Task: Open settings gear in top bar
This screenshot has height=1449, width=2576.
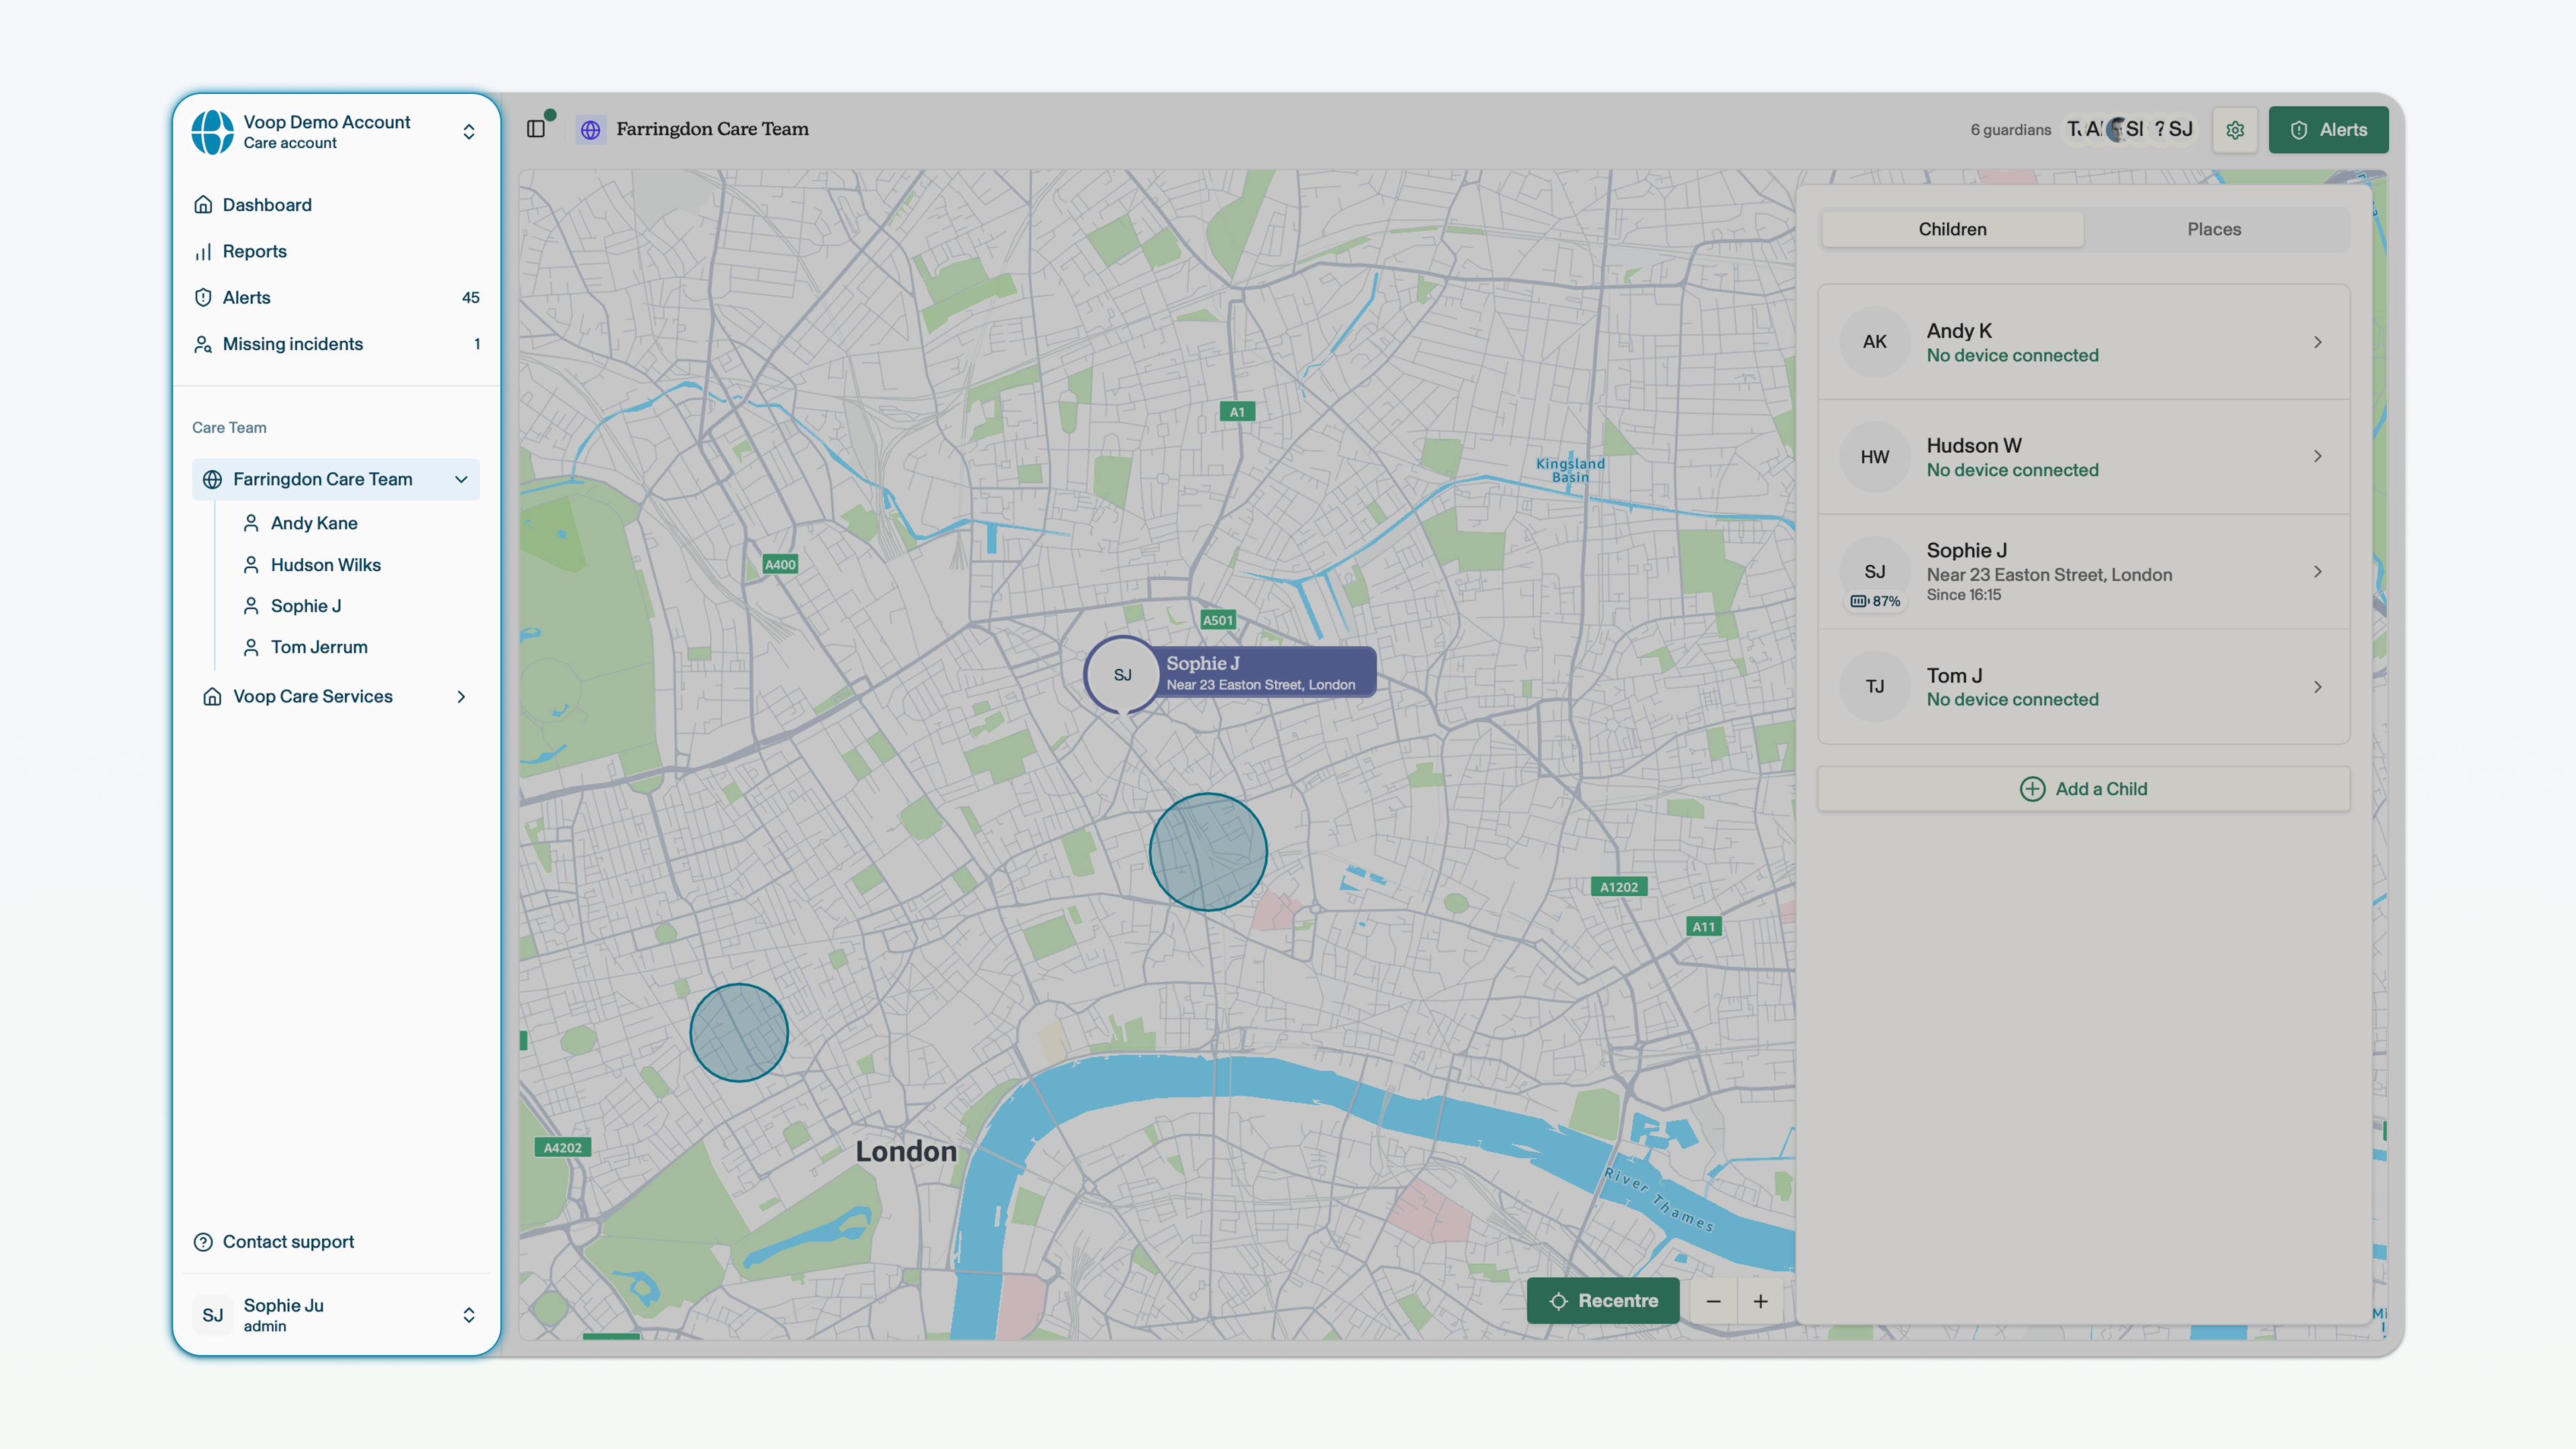Action: click(2235, 130)
